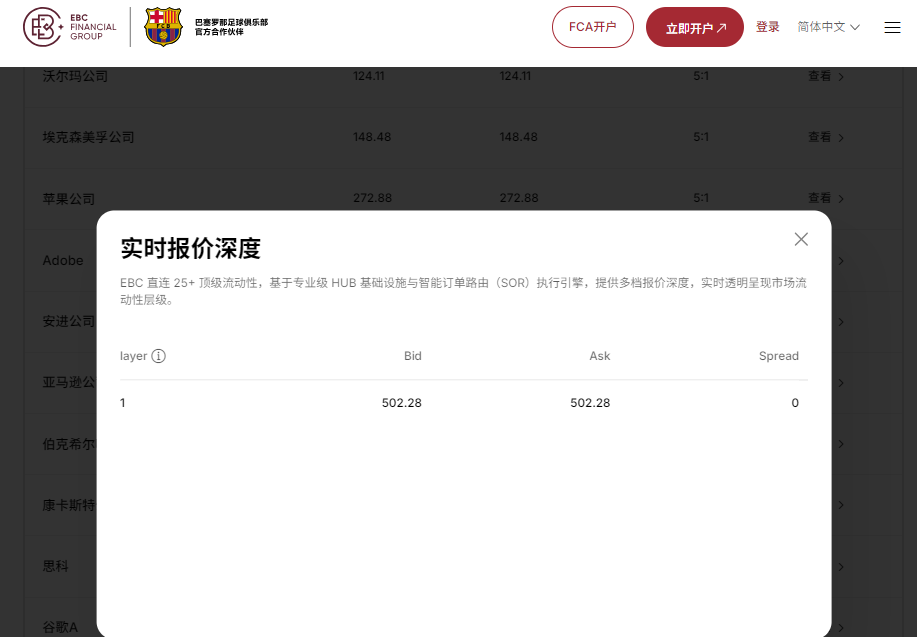Click the chevron beside 沃尔玛公司 查看 link
Screen dimensions: 917x637
click(840, 75)
